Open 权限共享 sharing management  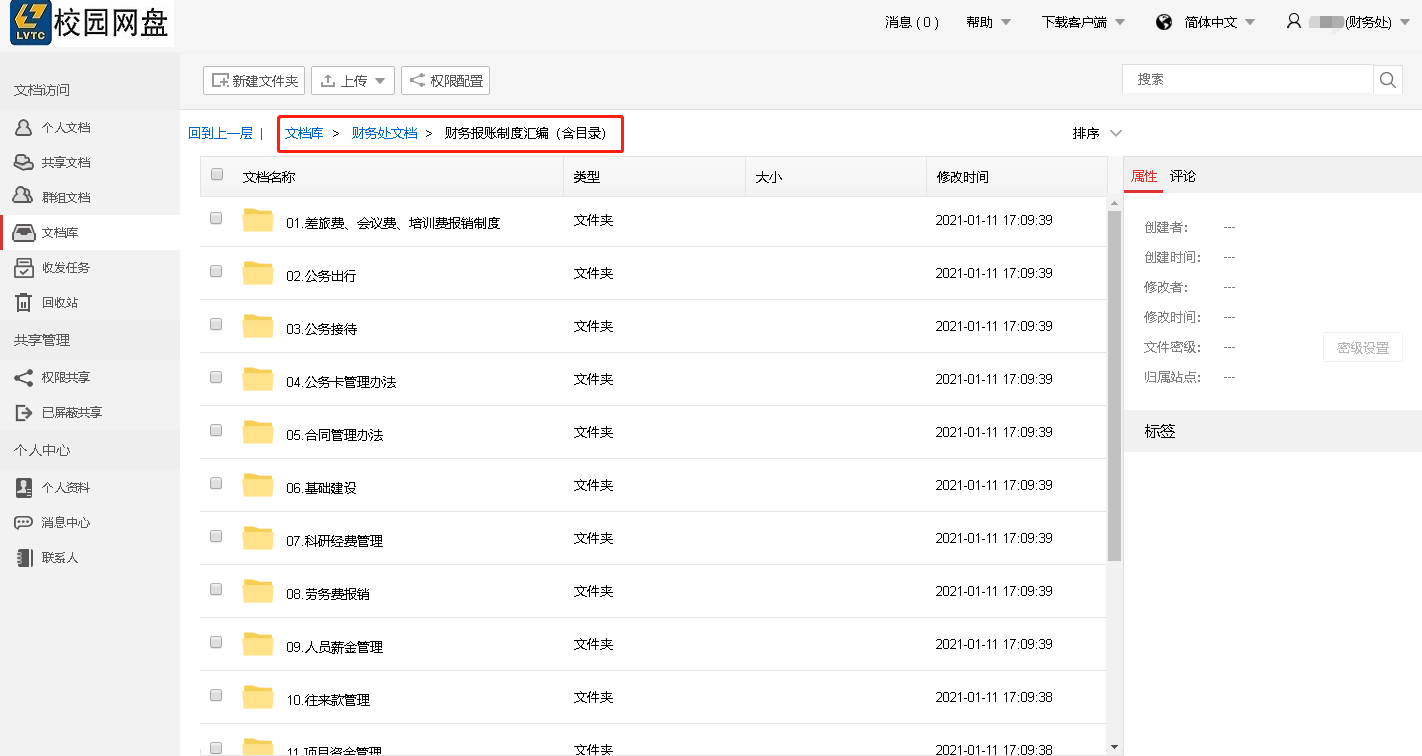pyautogui.click(x=65, y=378)
